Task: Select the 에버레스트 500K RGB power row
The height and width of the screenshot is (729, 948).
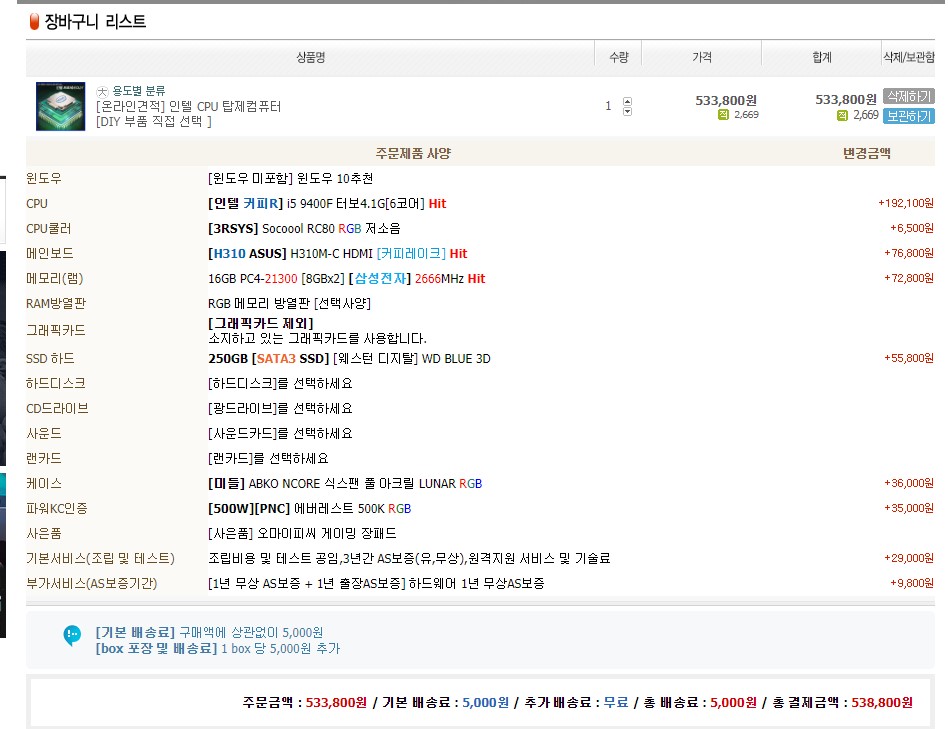Action: point(480,508)
